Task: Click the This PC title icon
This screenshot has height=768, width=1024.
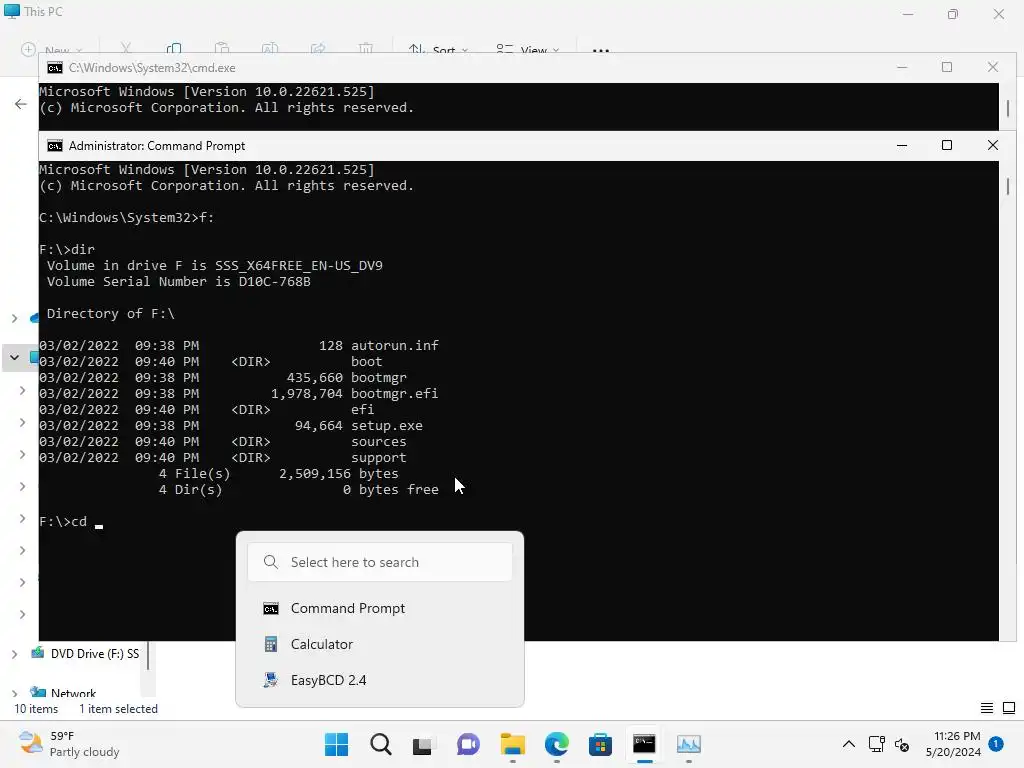Action: tap(12, 11)
